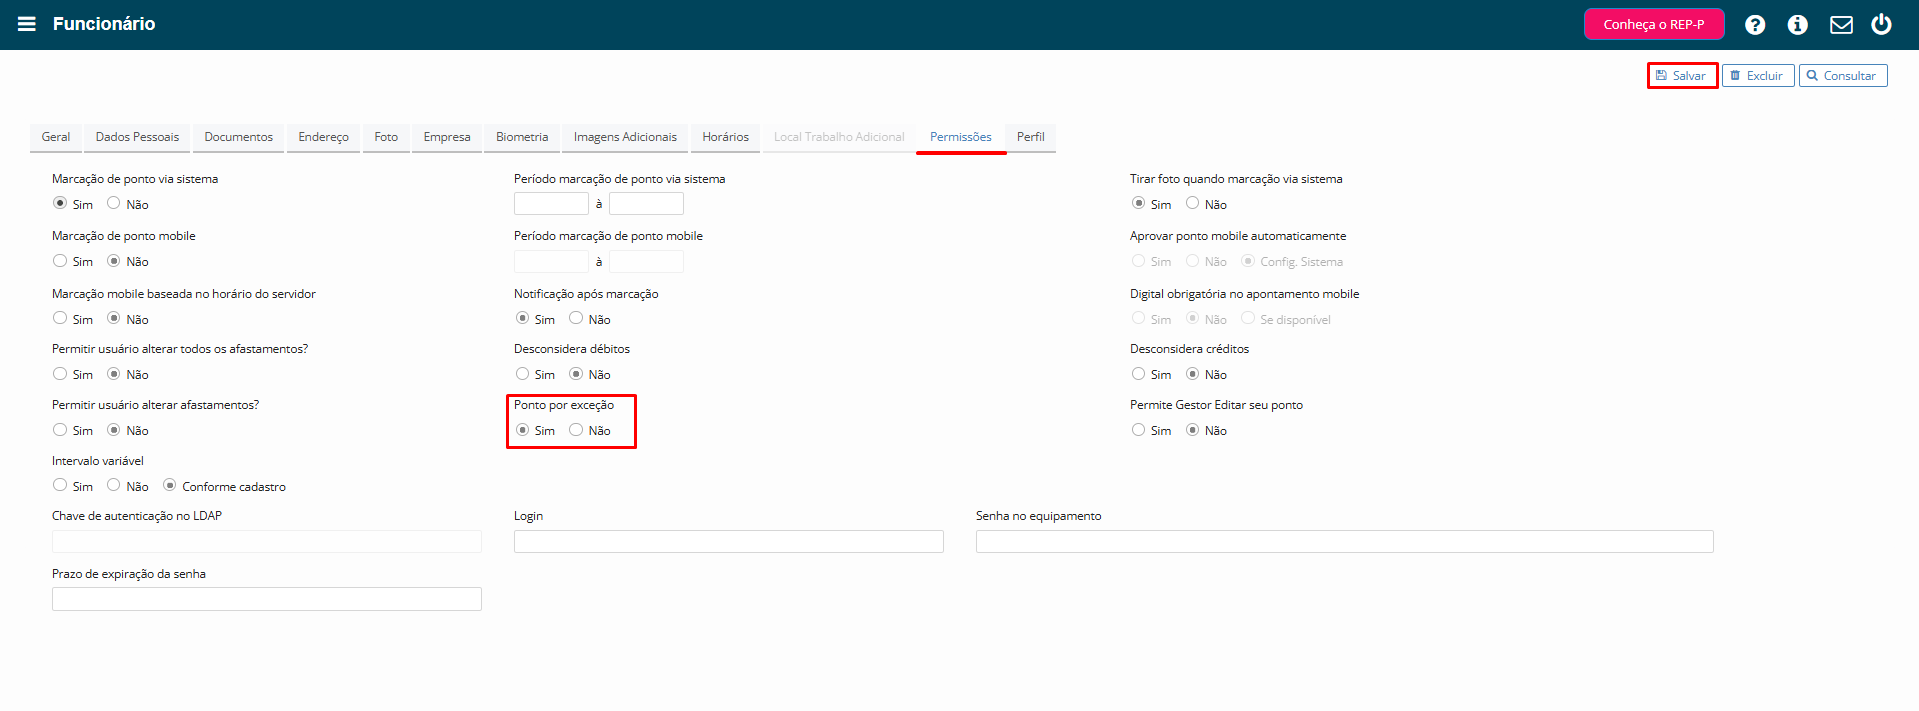Viewport: 1919px width, 711px height.
Task: Select Não for Ponto por exceção
Action: (x=576, y=430)
